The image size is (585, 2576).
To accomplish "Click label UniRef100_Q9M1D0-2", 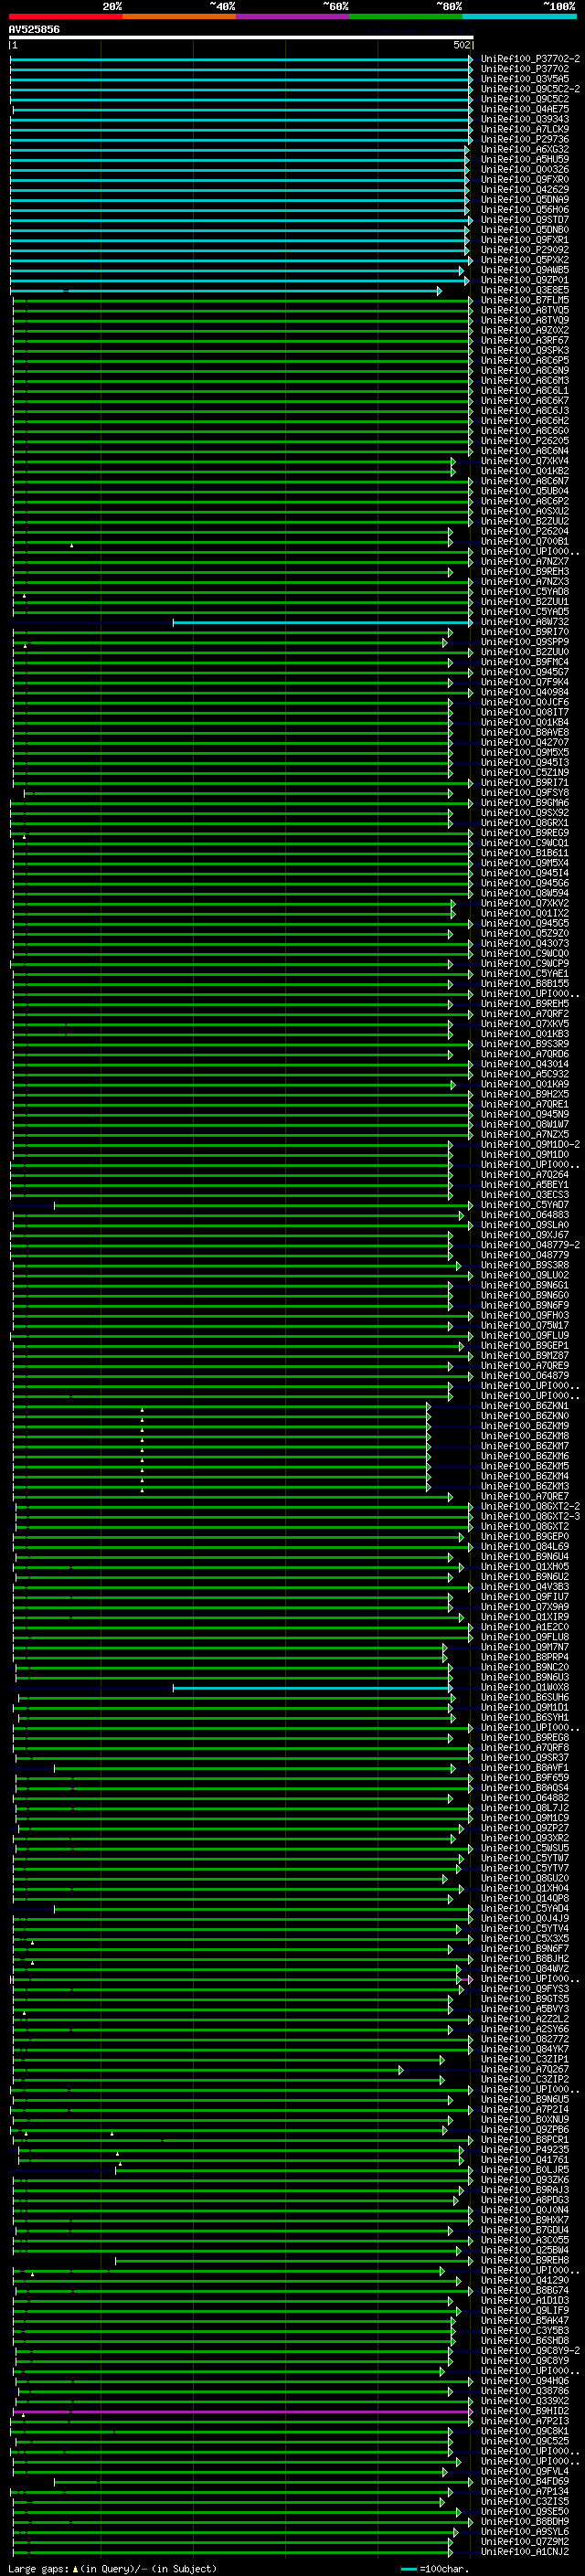I will [x=530, y=1144].
